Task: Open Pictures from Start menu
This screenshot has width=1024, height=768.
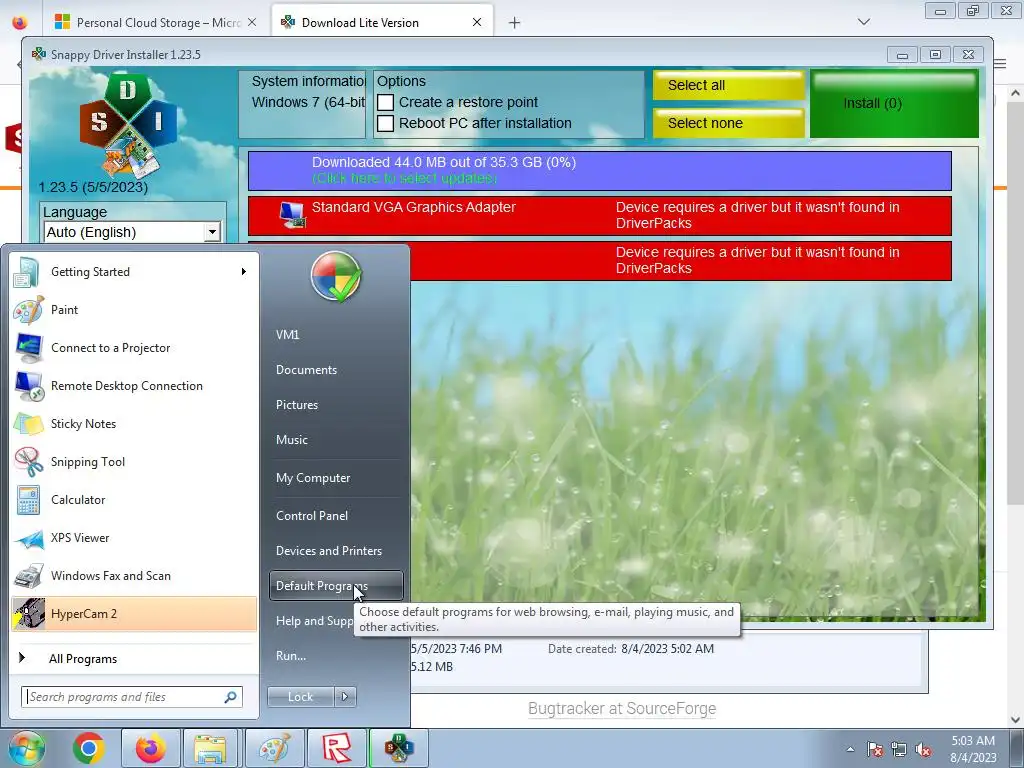Action: pyautogui.click(x=336, y=405)
